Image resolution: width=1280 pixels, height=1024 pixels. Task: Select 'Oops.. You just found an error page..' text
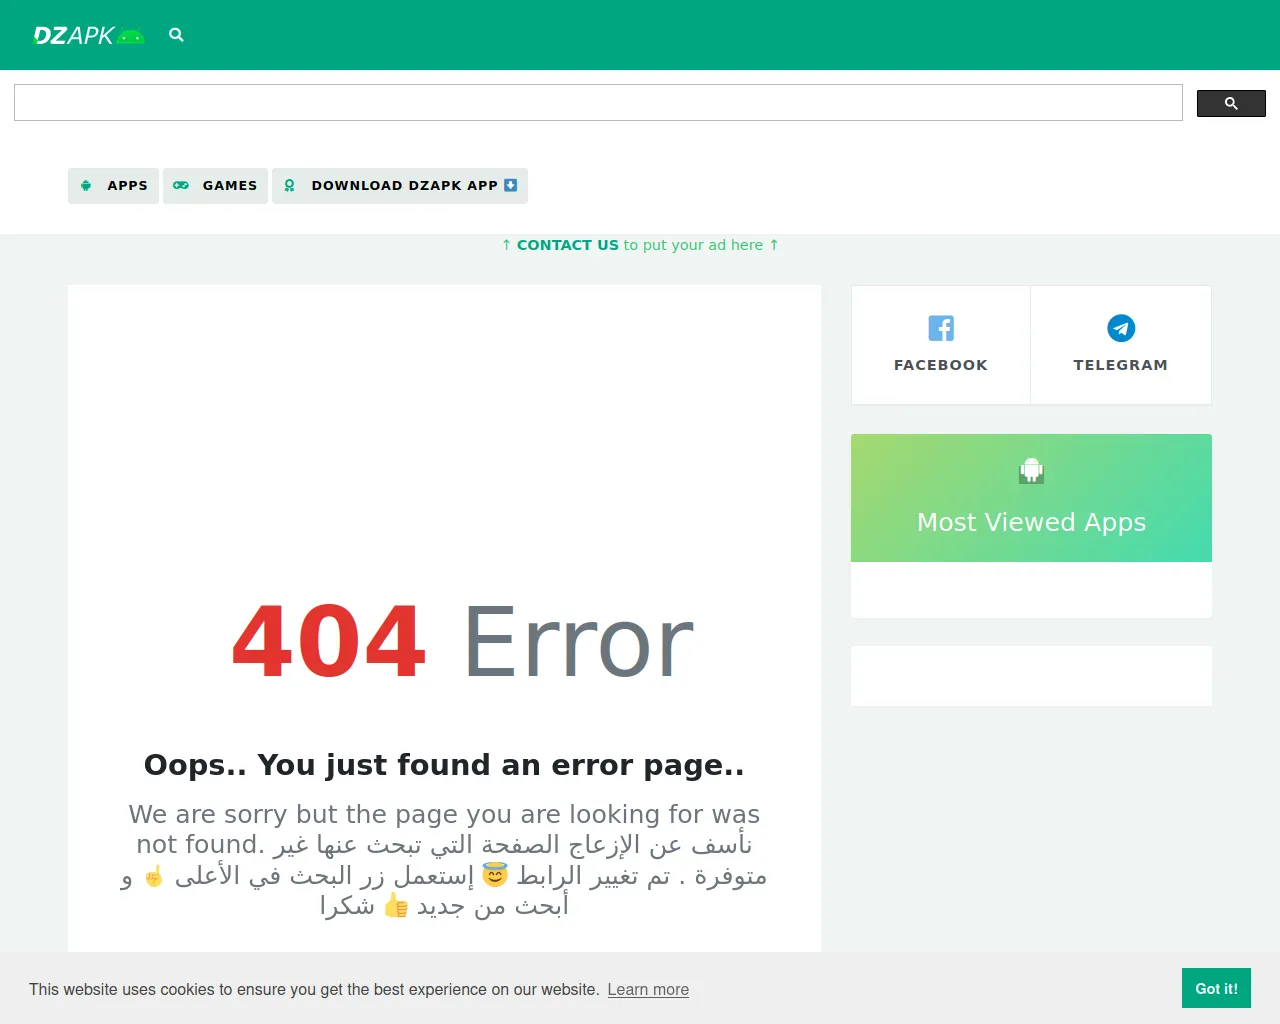(x=444, y=765)
